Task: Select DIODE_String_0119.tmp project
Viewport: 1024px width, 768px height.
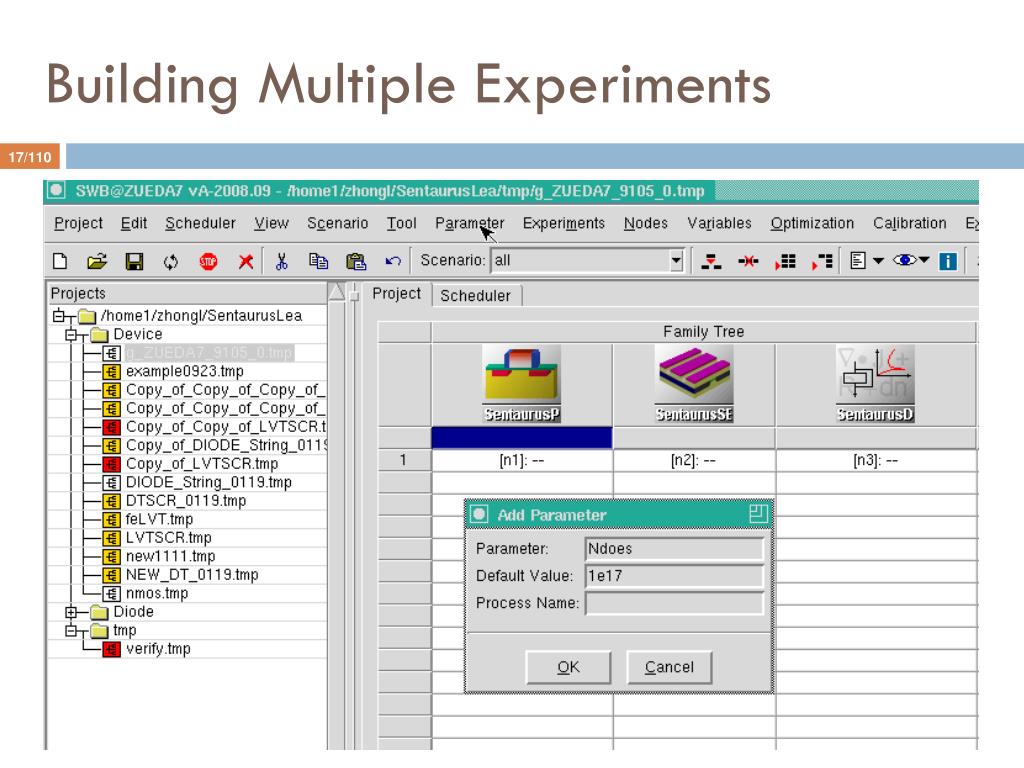Action: [x=208, y=483]
